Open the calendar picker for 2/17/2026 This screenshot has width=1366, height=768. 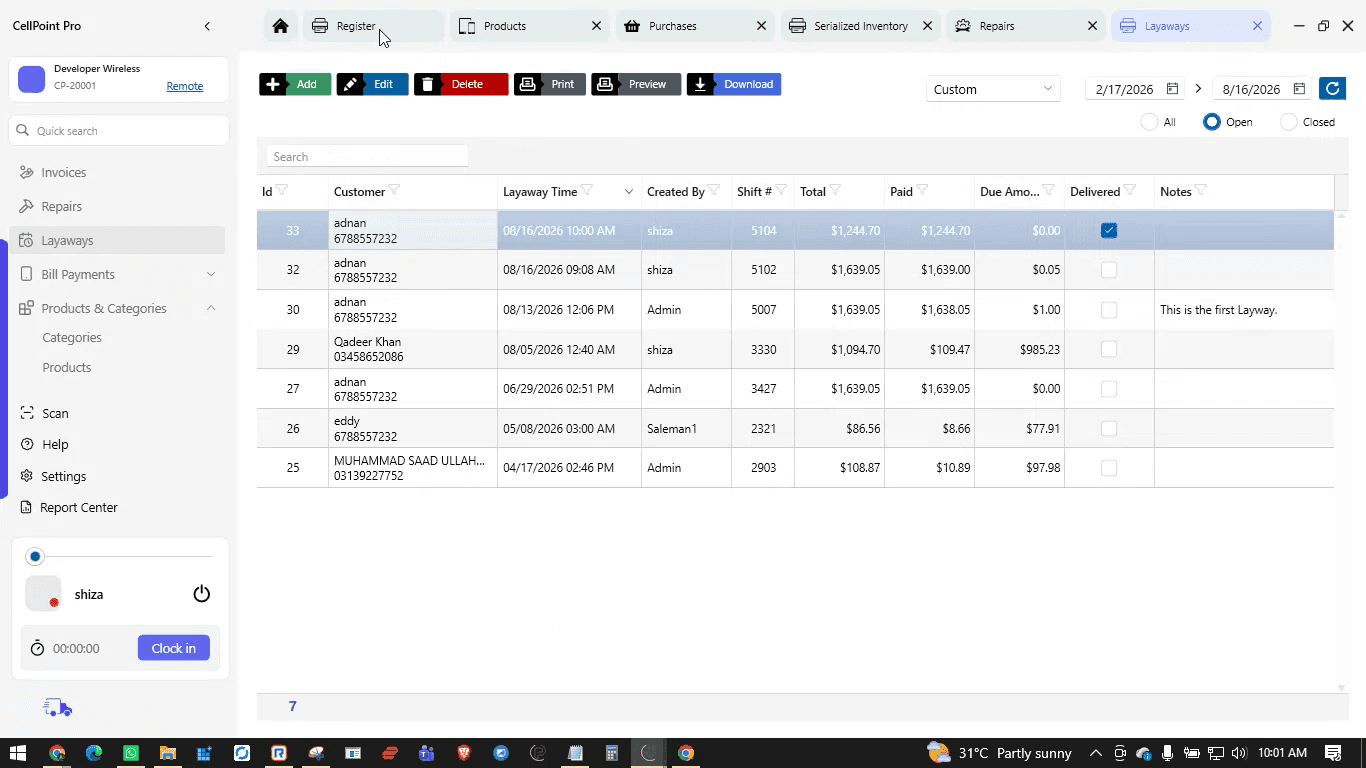[1172, 89]
